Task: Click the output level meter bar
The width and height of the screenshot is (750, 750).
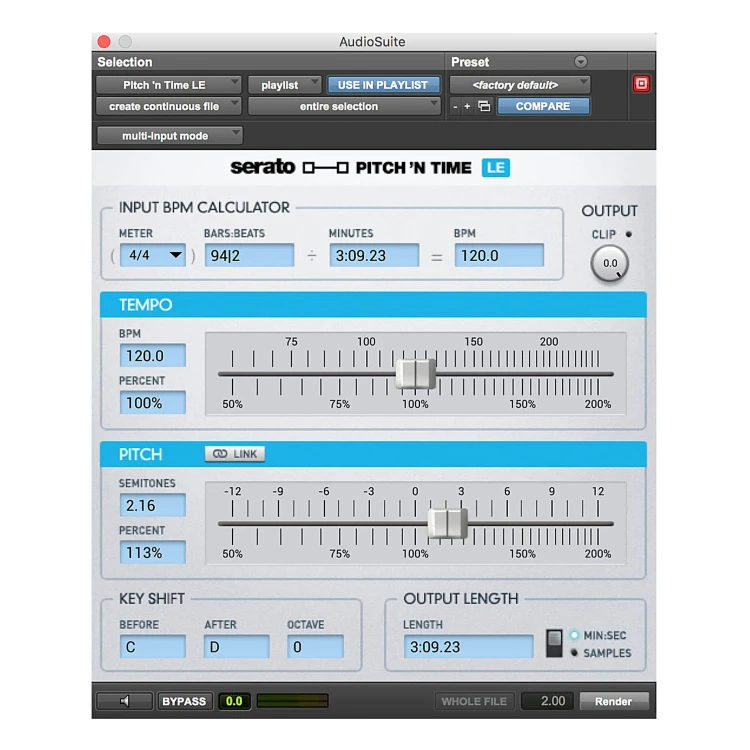Action: 293,701
